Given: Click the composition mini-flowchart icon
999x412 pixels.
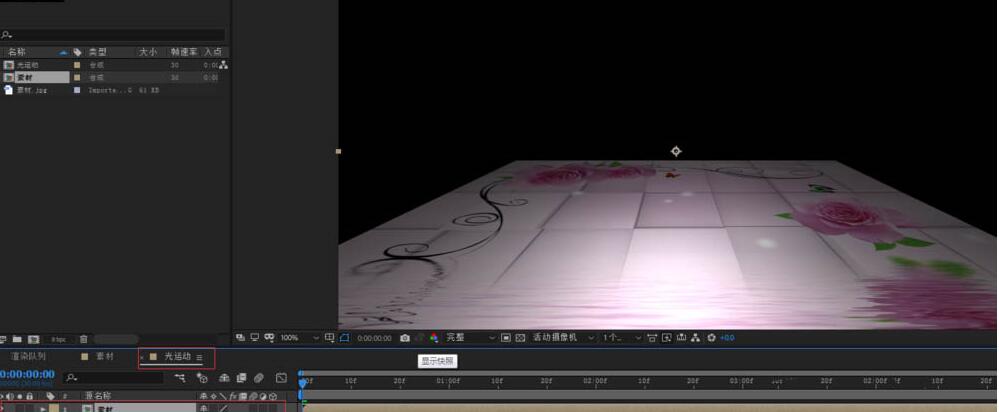Looking at the screenshot, I should tap(180, 378).
